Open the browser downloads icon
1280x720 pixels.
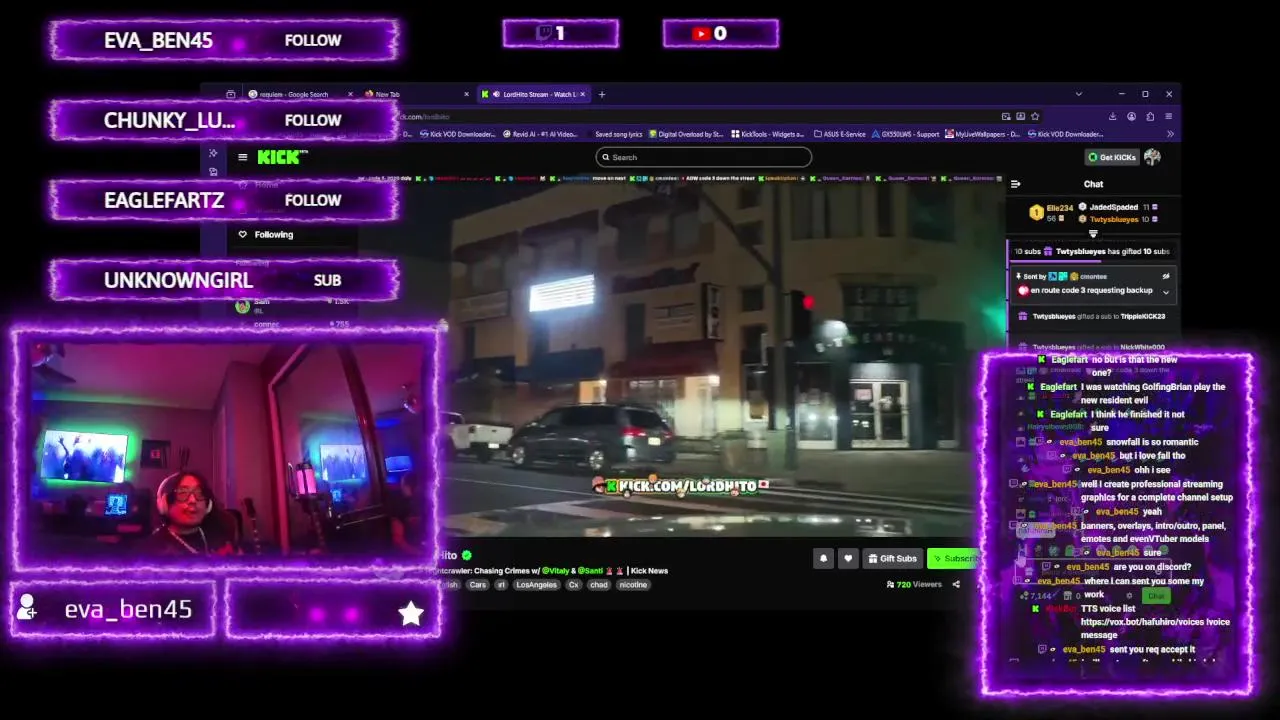(1113, 116)
